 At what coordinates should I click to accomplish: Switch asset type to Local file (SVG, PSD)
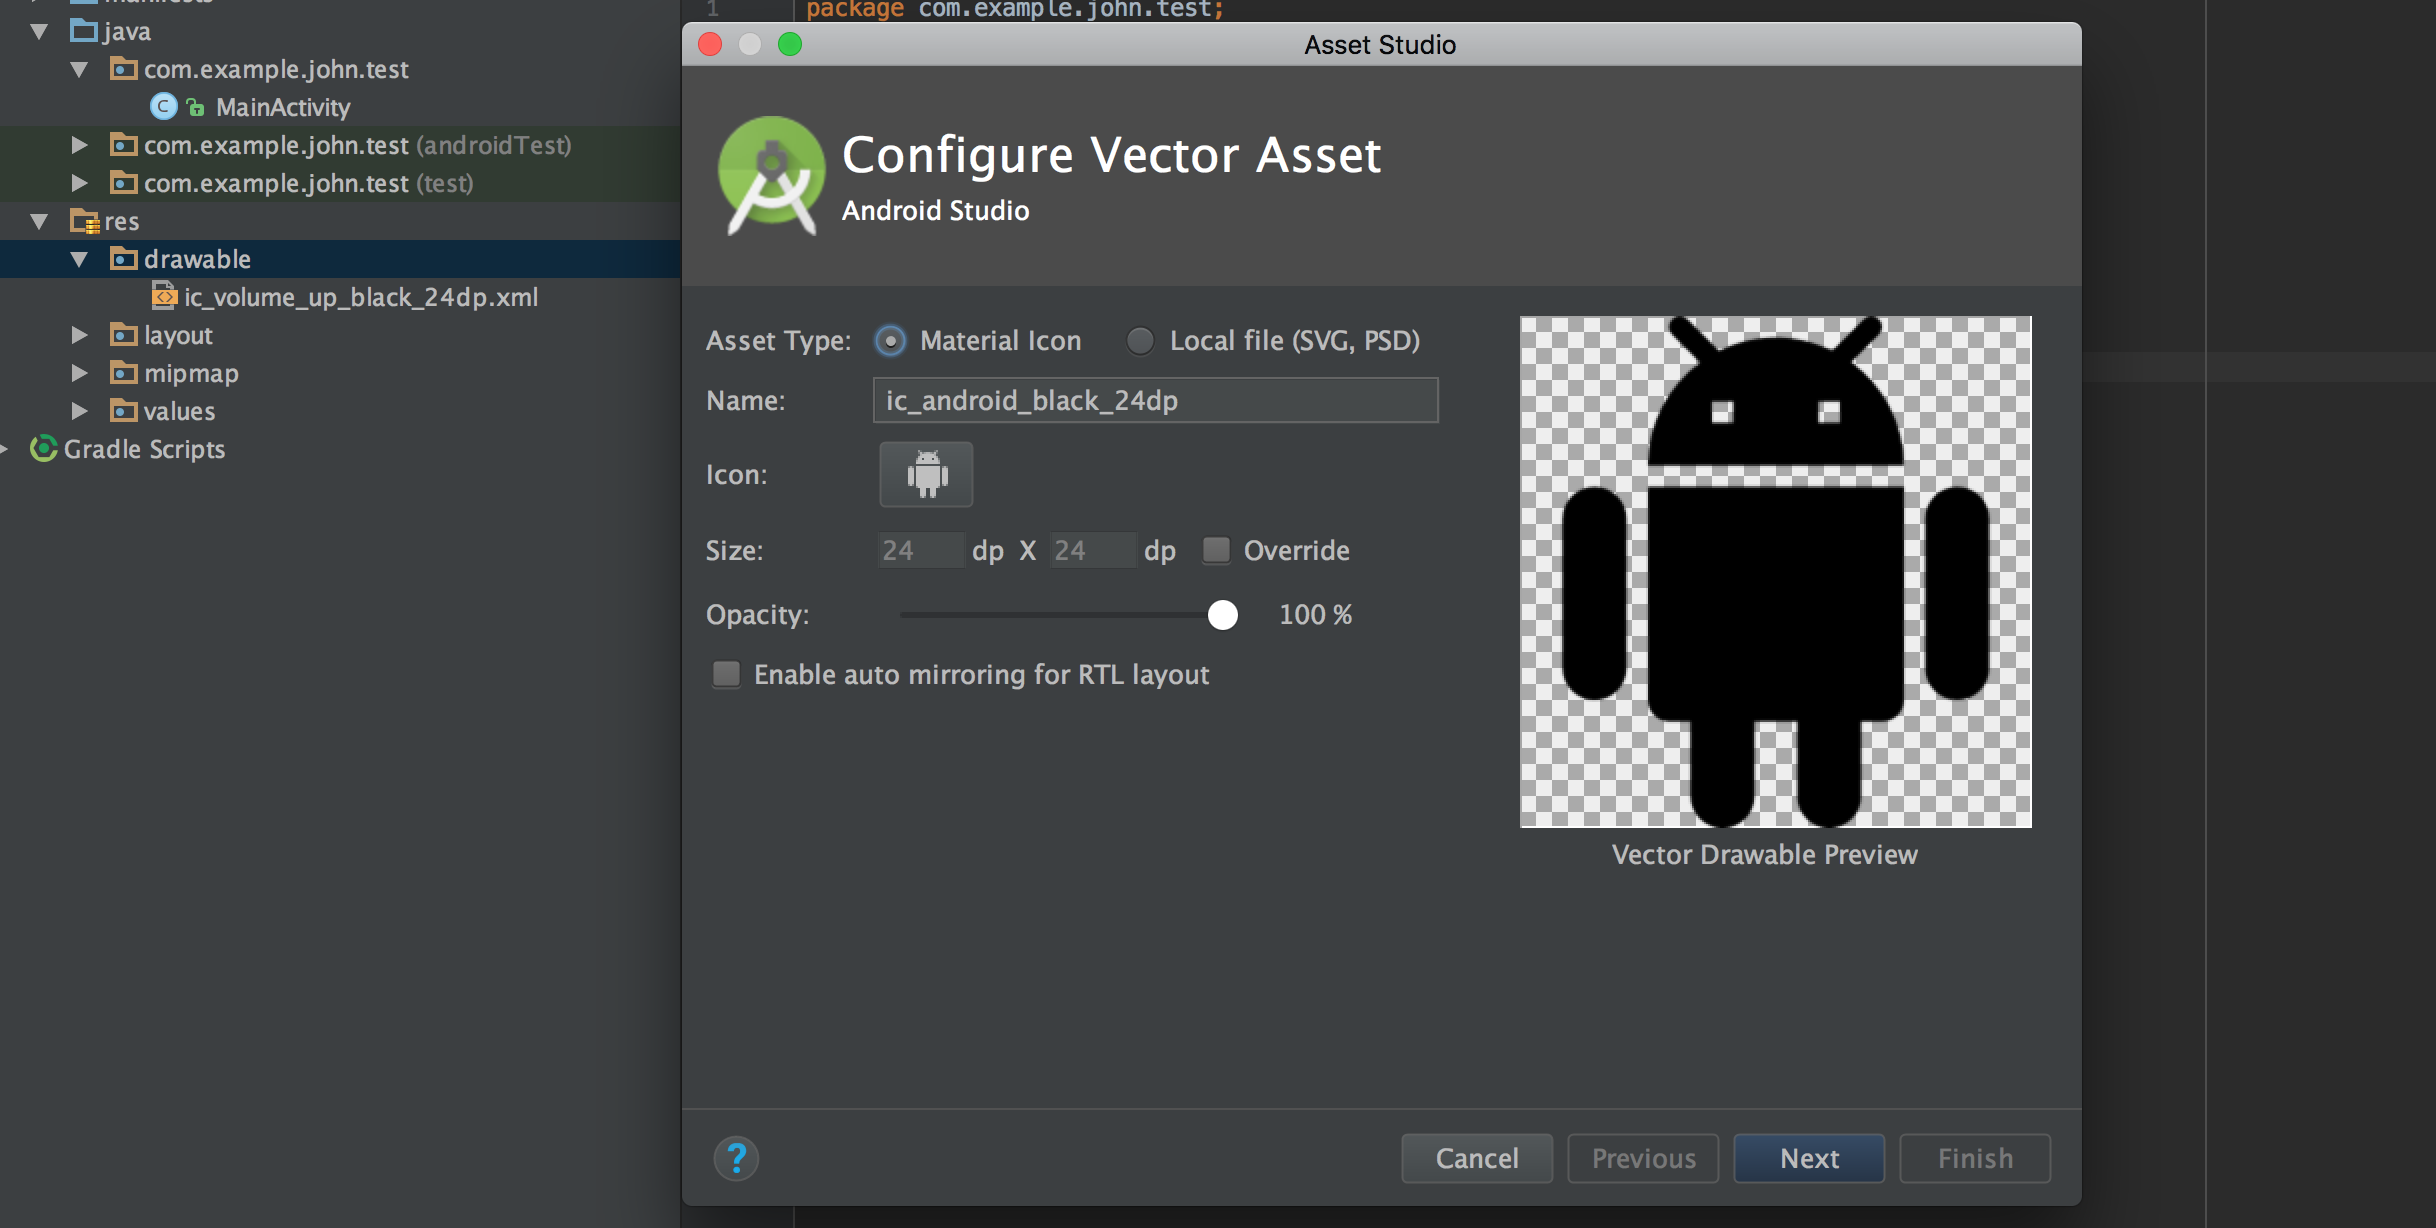coord(1139,340)
